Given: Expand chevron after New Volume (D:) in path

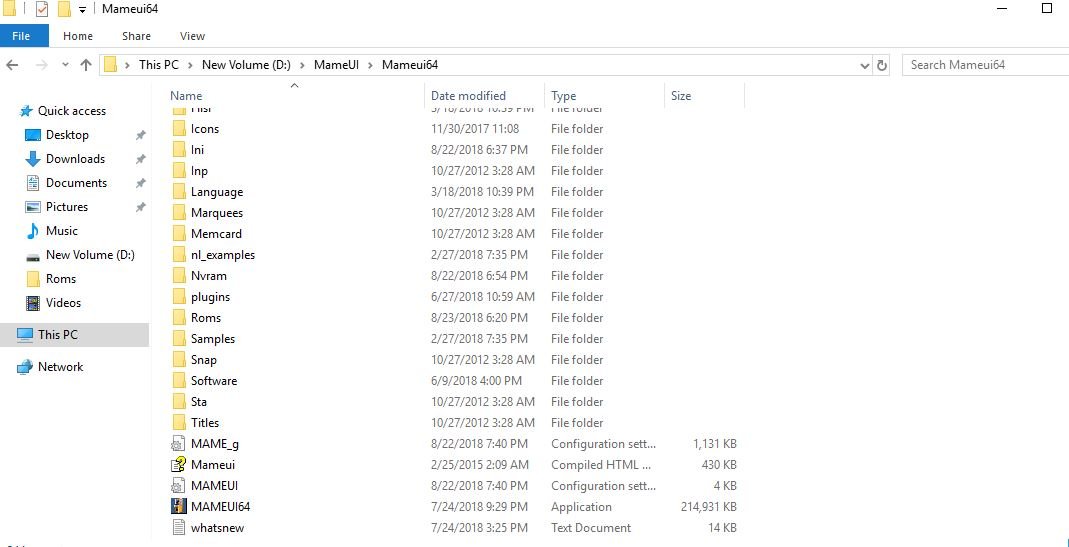Looking at the screenshot, I should 302,65.
